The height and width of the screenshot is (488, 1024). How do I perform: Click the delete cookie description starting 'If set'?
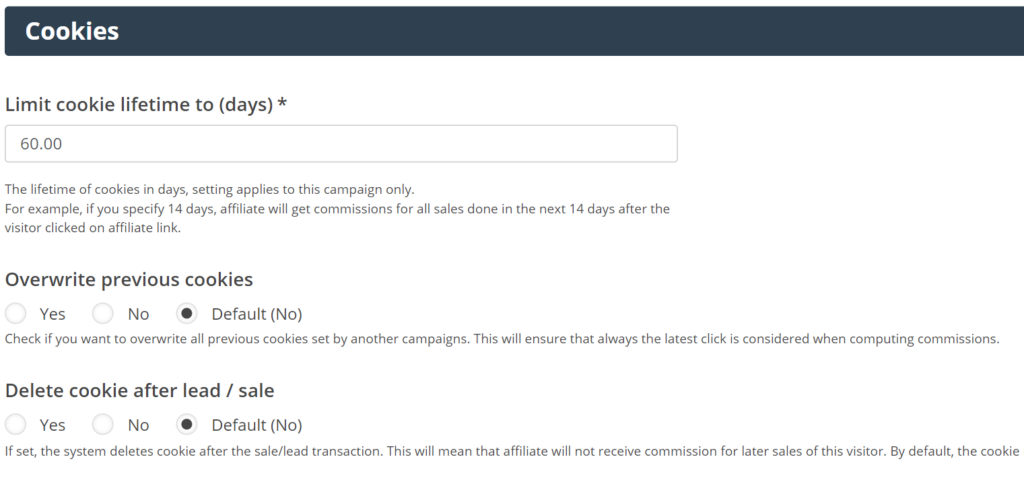pos(510,451)
